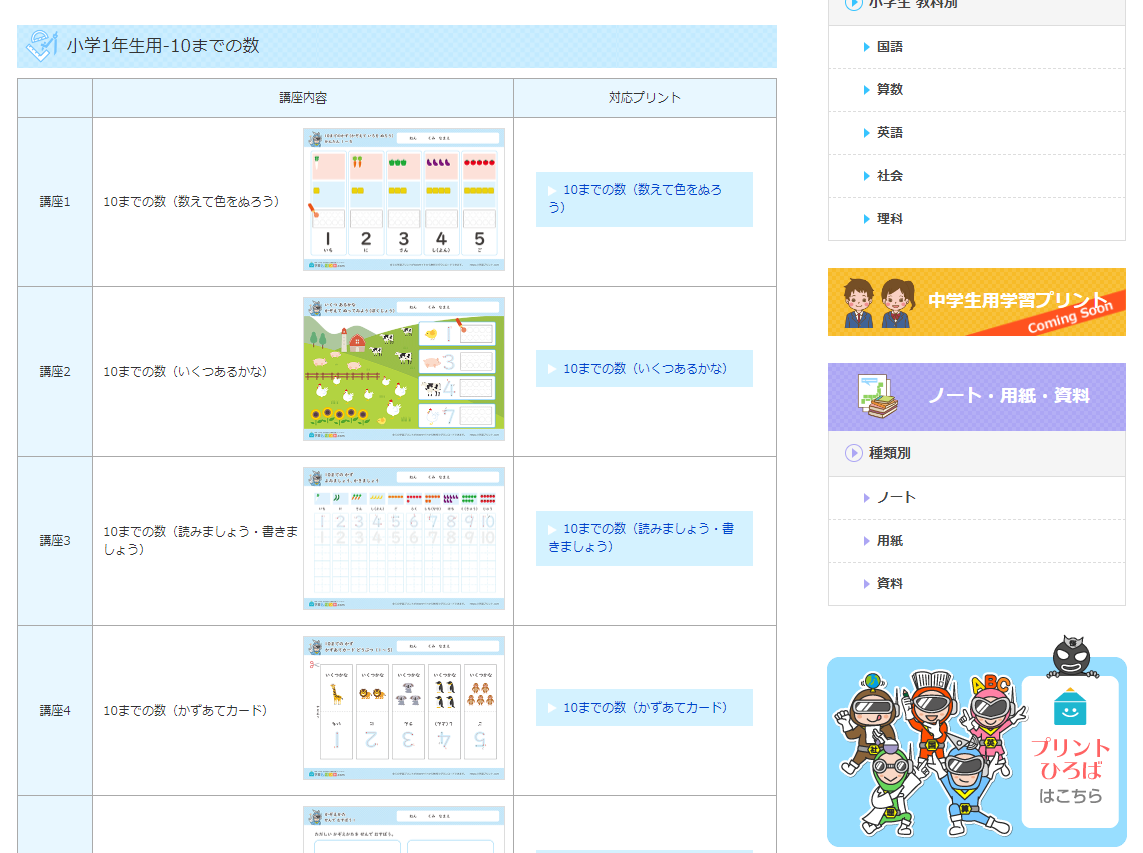Expand the 種類別 section header

pos(889,453)
